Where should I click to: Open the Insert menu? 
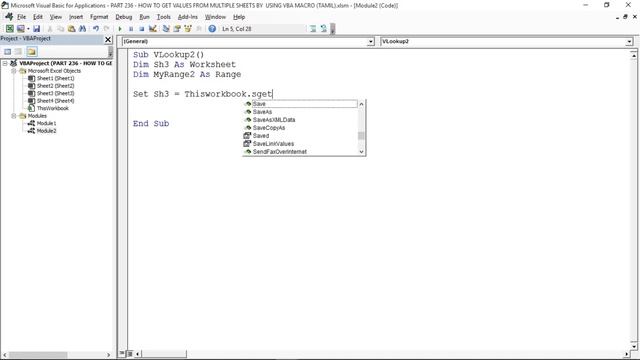76,17
